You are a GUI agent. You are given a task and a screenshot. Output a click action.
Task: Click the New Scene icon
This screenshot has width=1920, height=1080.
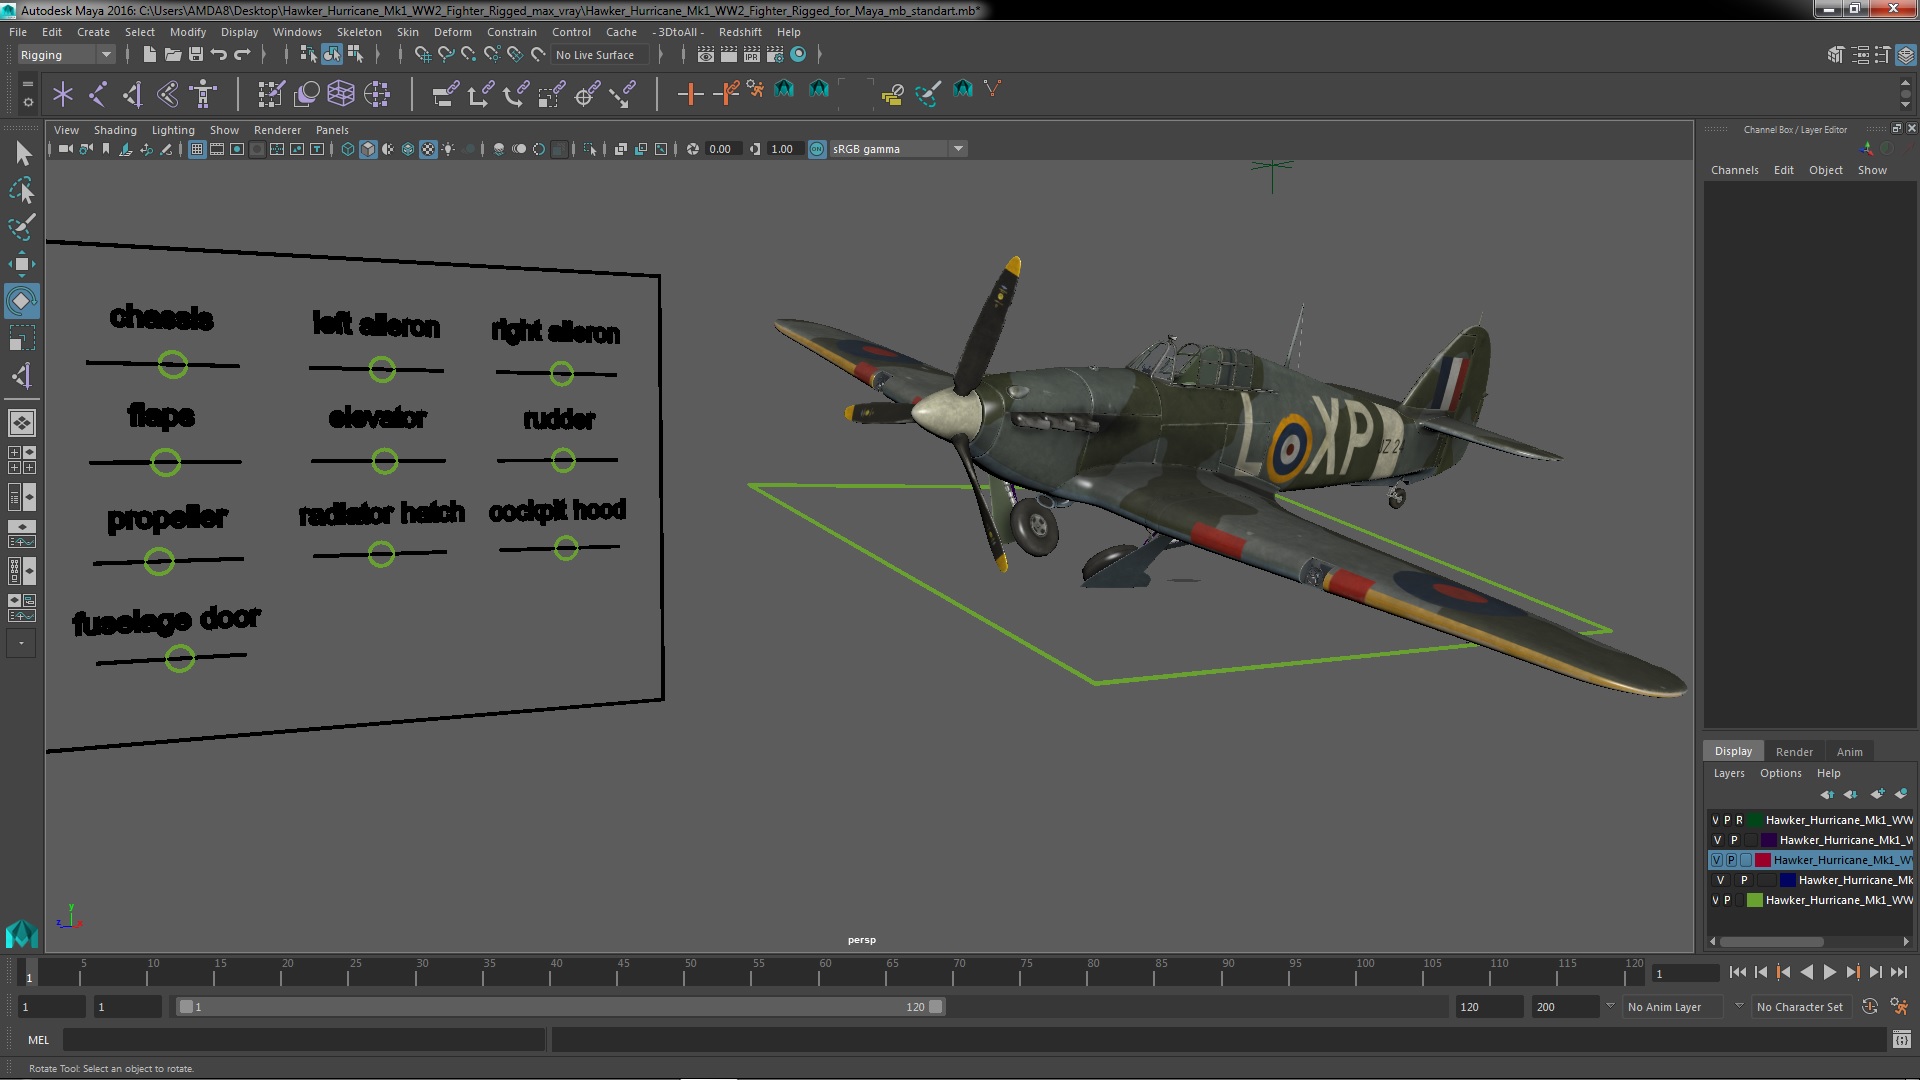149,55
